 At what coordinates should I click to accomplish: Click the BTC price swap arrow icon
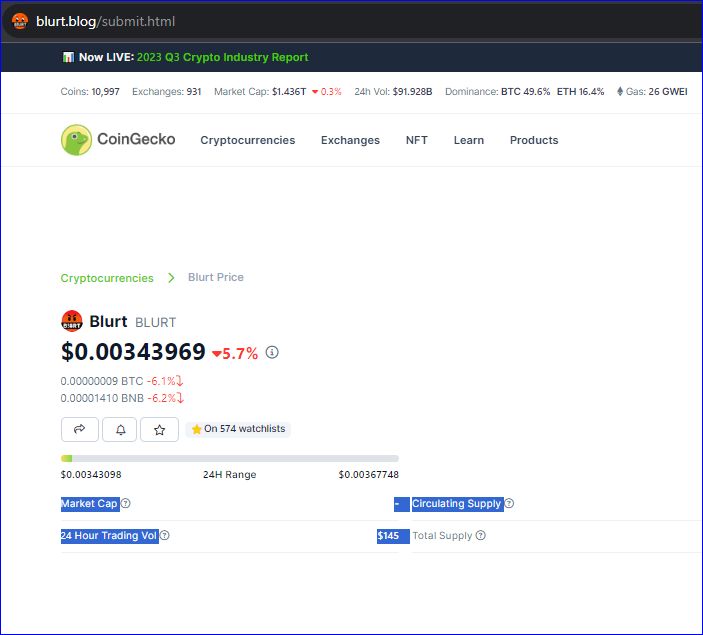[179, 381]
